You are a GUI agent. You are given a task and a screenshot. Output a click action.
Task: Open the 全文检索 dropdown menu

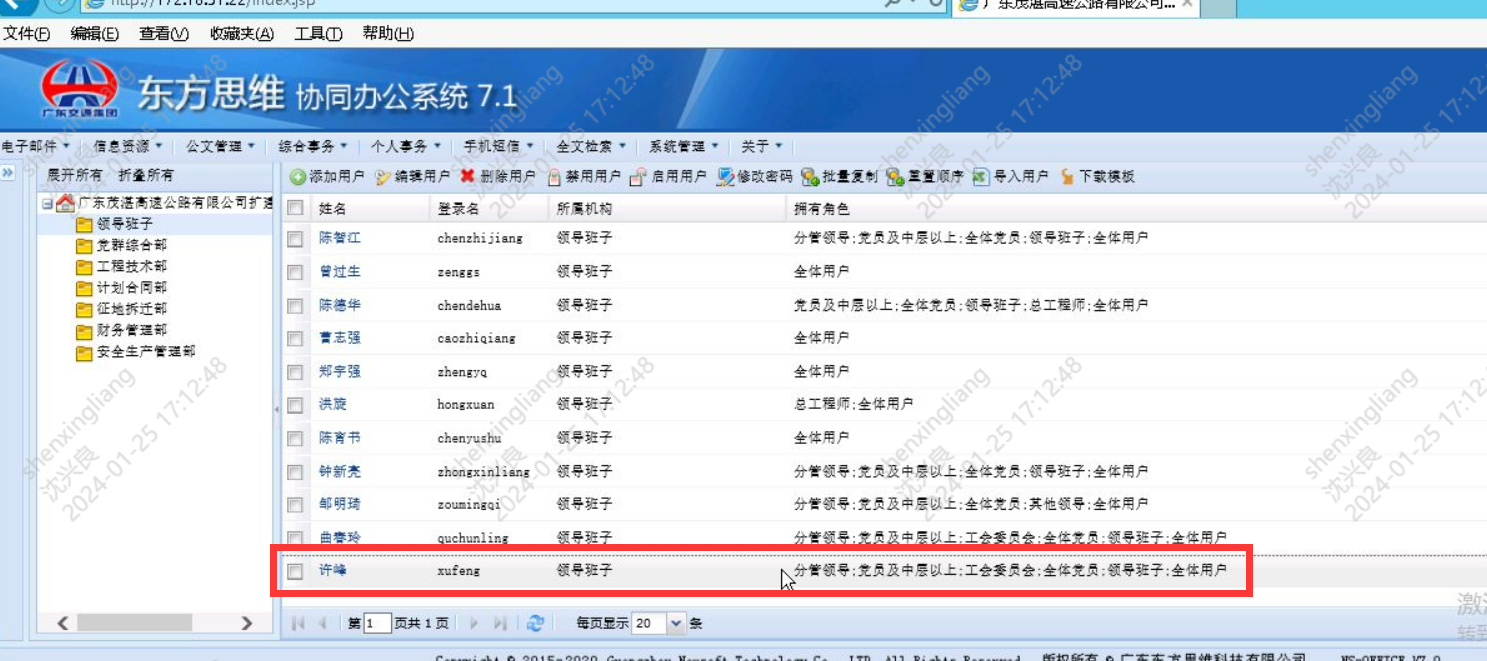591,146
